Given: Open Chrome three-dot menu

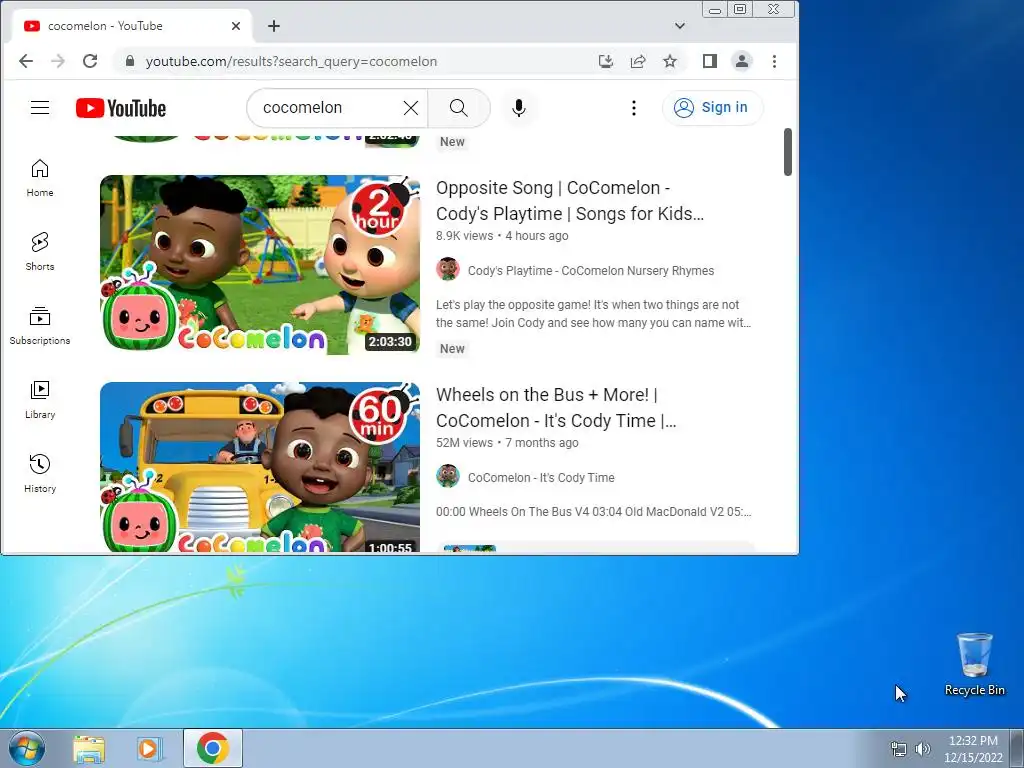Looking at the screenshot, I should point(775,61).
